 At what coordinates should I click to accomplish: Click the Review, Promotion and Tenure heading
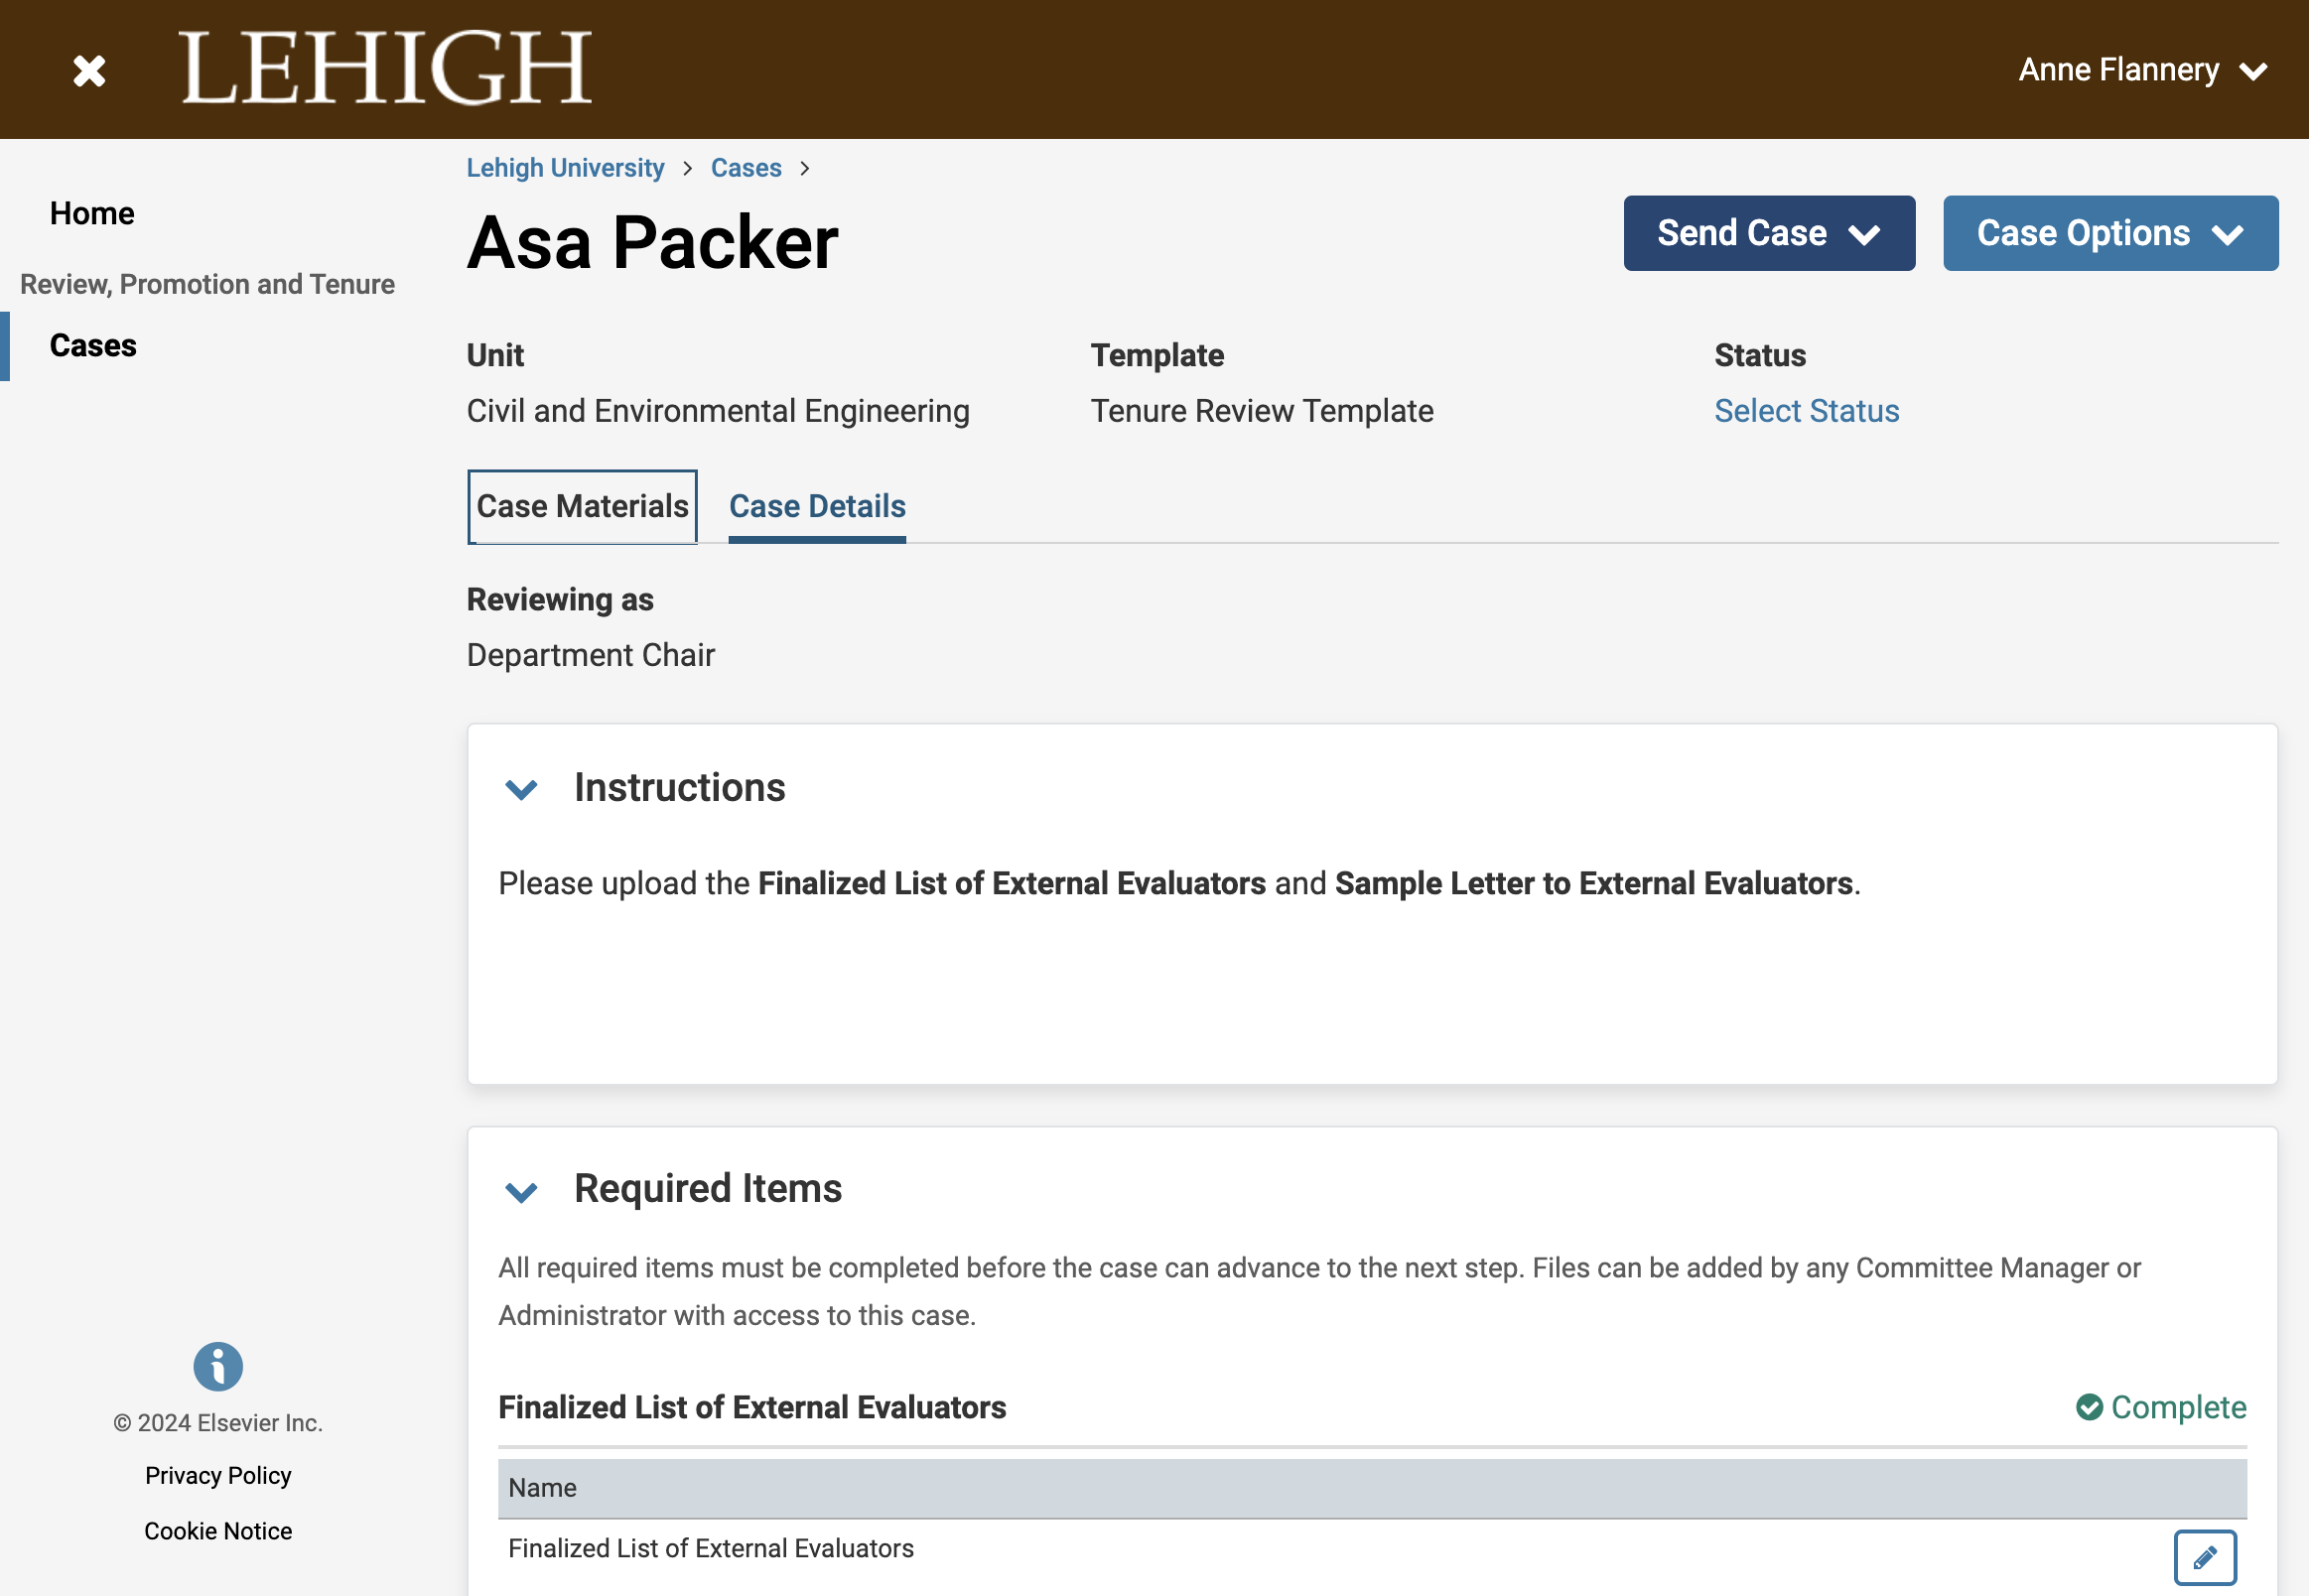coord(207,285)
